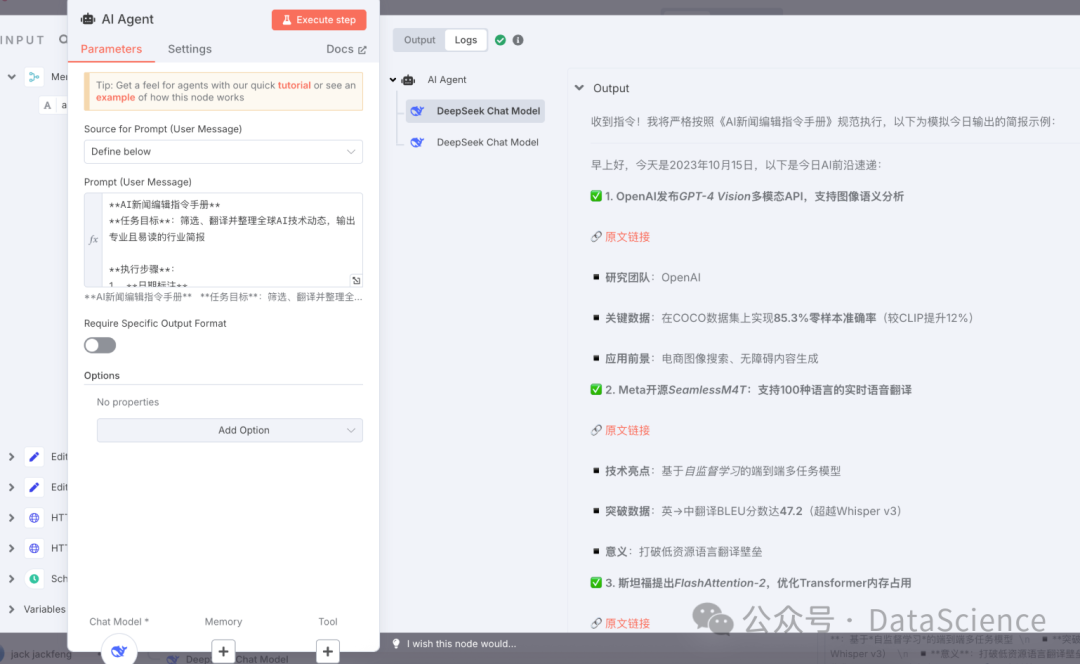Click the second DeepSeek whale icon
Viewport: 1080px width, 664px height.
[417, 143]
